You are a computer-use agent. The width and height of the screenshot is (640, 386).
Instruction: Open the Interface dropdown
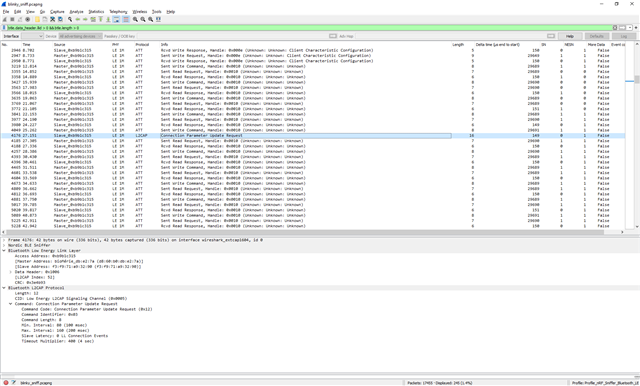click(x=32, y=36)
